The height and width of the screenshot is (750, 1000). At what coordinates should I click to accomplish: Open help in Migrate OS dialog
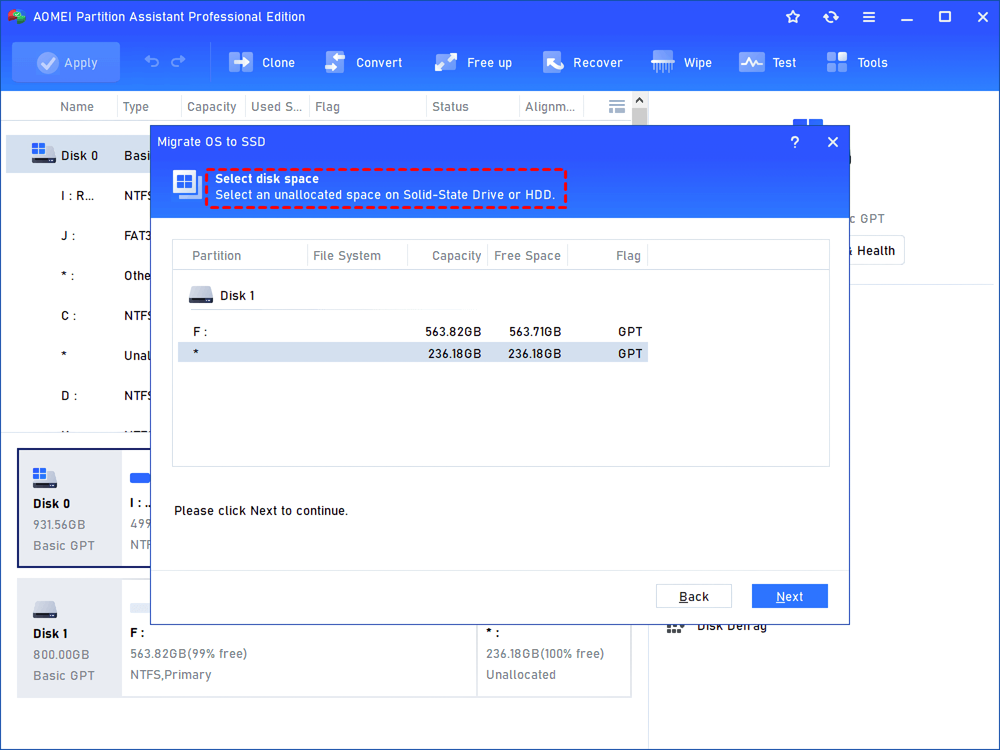pos(795,142)
